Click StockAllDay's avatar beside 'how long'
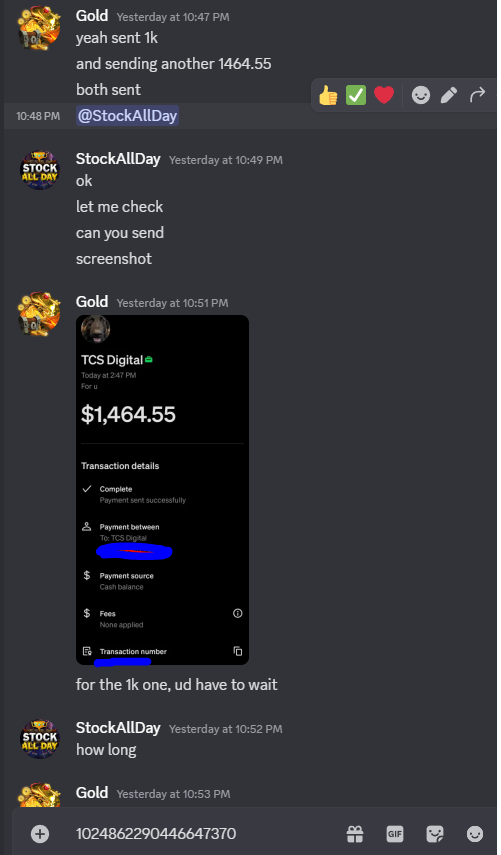This screenshot has height=855, width=501. pos(40,739)
